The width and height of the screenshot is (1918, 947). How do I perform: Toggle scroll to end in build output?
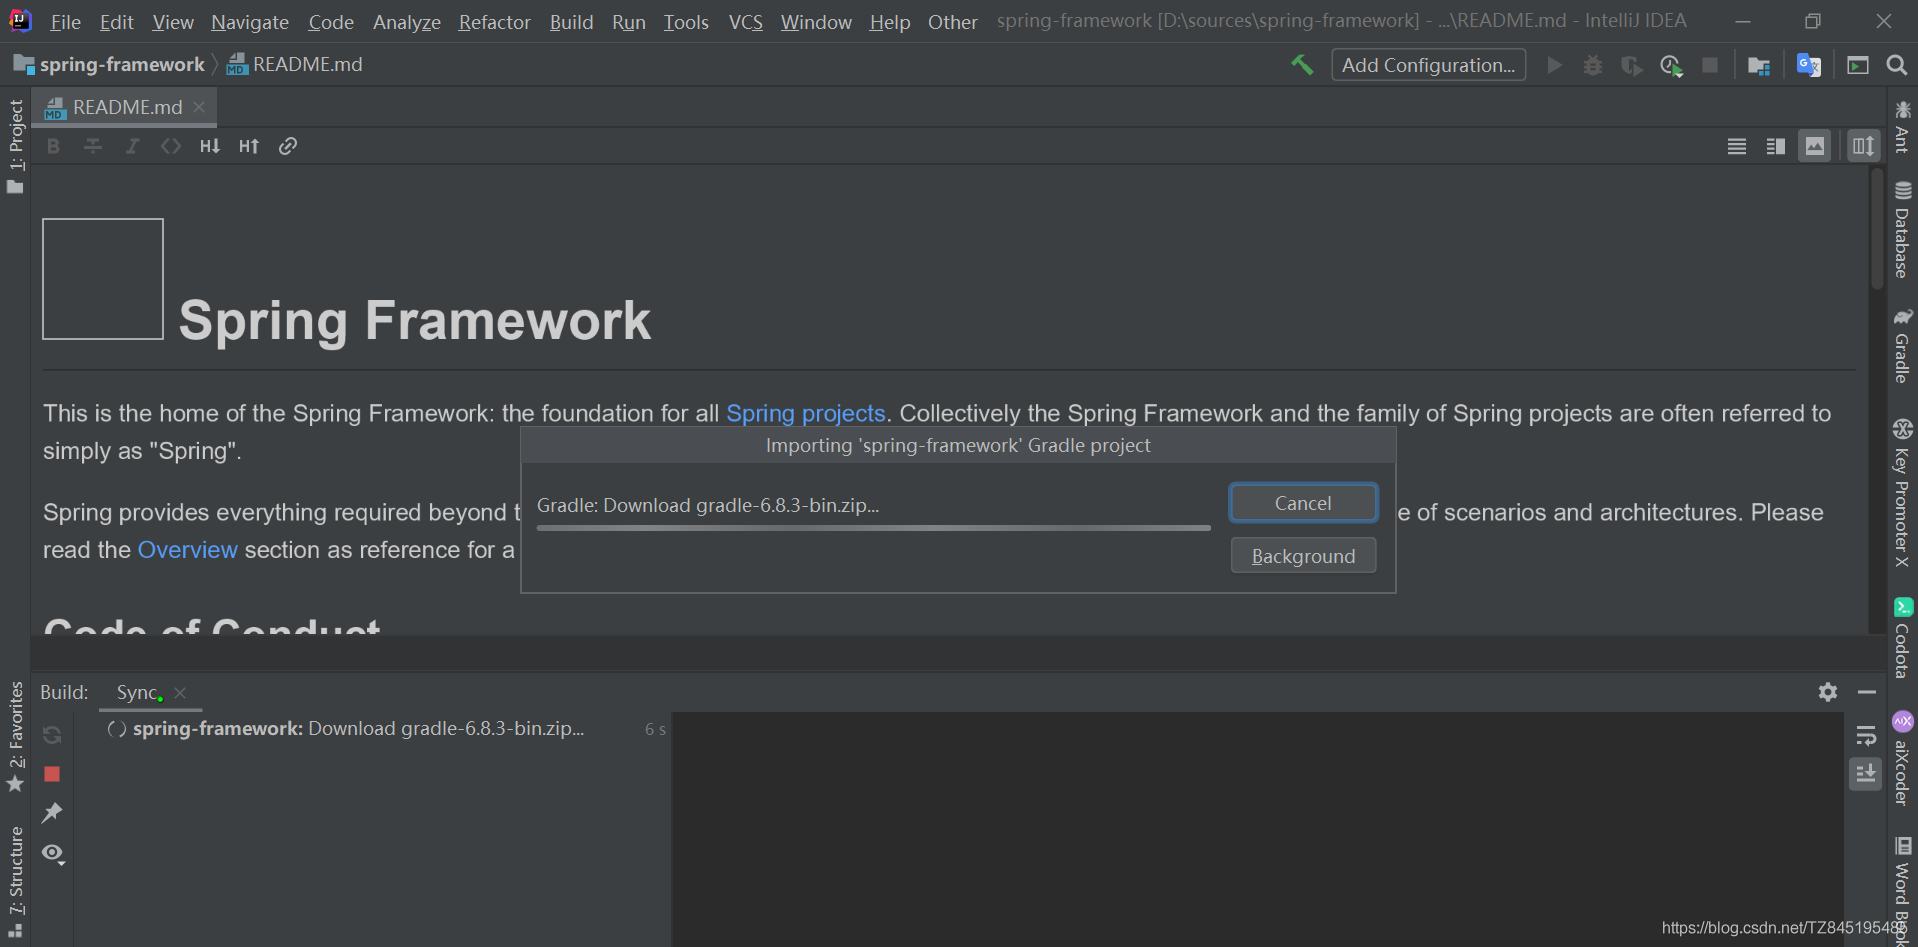1866,773
